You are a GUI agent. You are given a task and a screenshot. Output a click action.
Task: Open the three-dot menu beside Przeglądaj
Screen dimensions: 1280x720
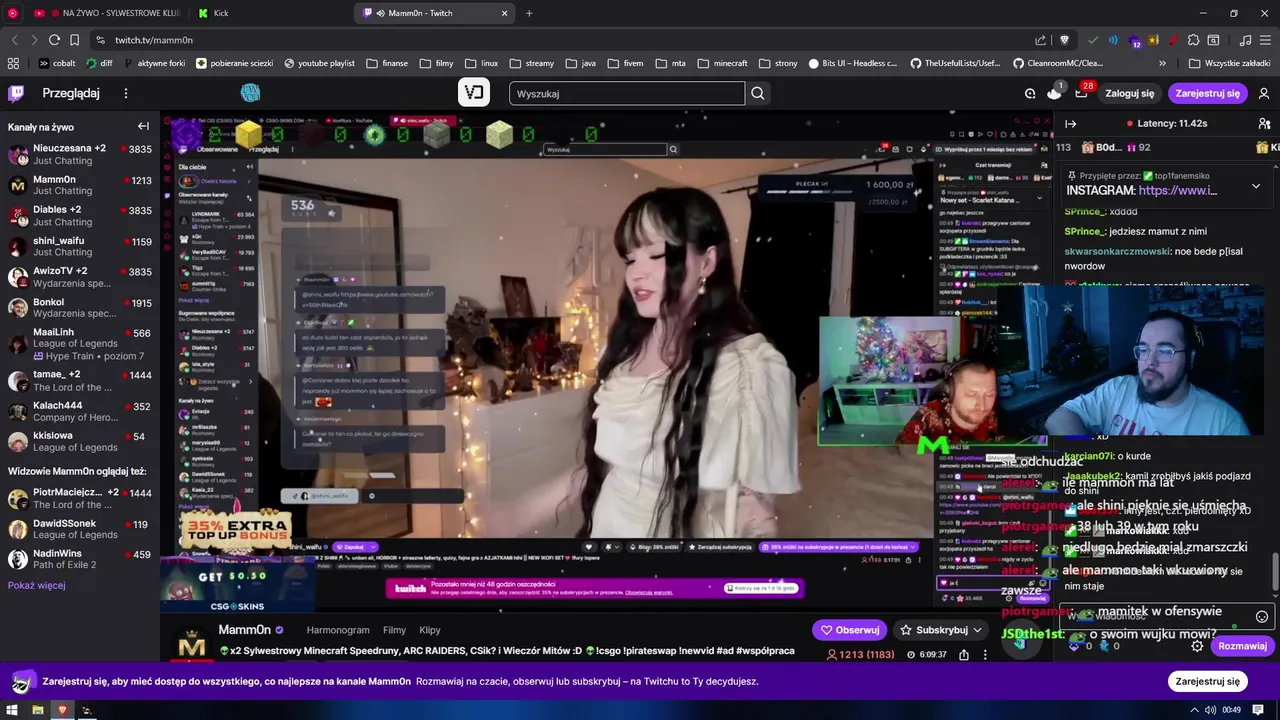pos(126,93)
